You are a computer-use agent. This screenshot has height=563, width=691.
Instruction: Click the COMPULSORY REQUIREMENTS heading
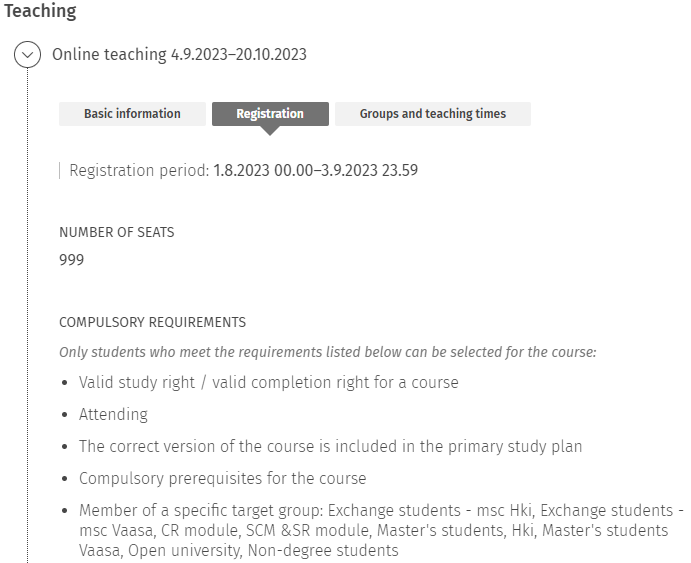tap(152, 322)
